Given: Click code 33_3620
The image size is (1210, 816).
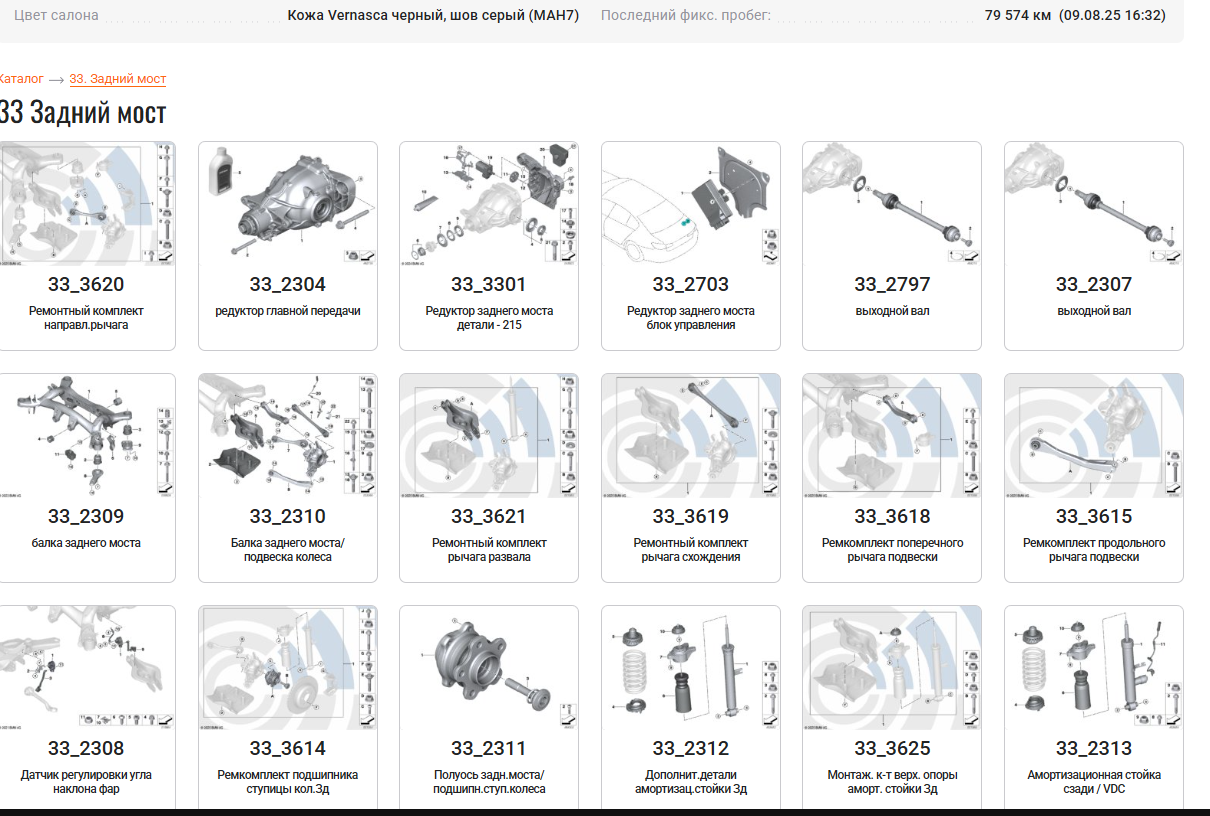Looking at the screenshot, I should point(86,284).
